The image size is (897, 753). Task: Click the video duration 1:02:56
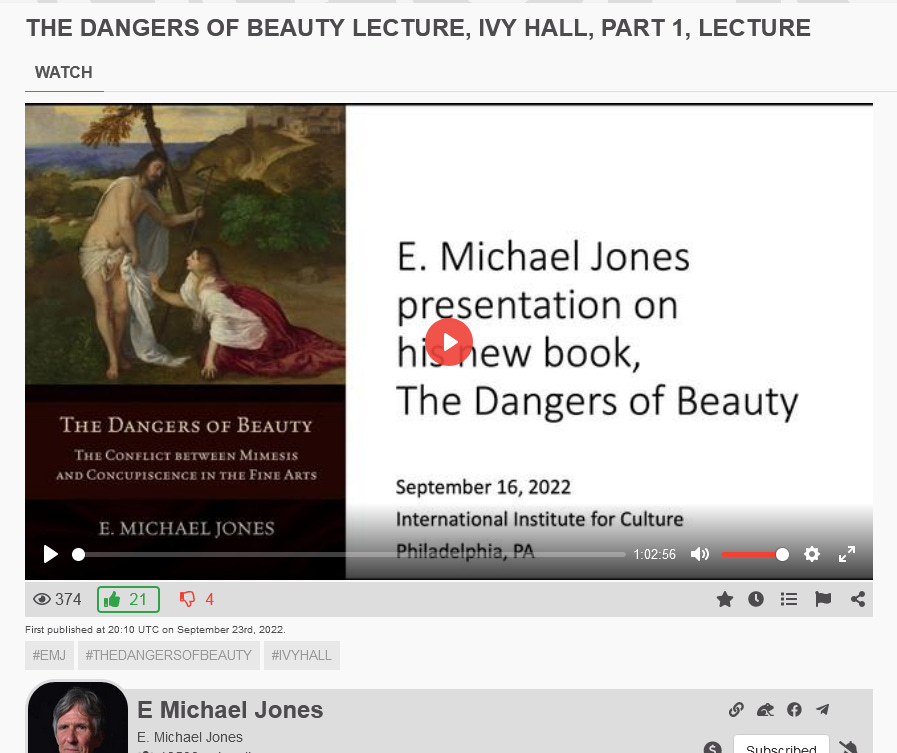(x=654, y=554)
